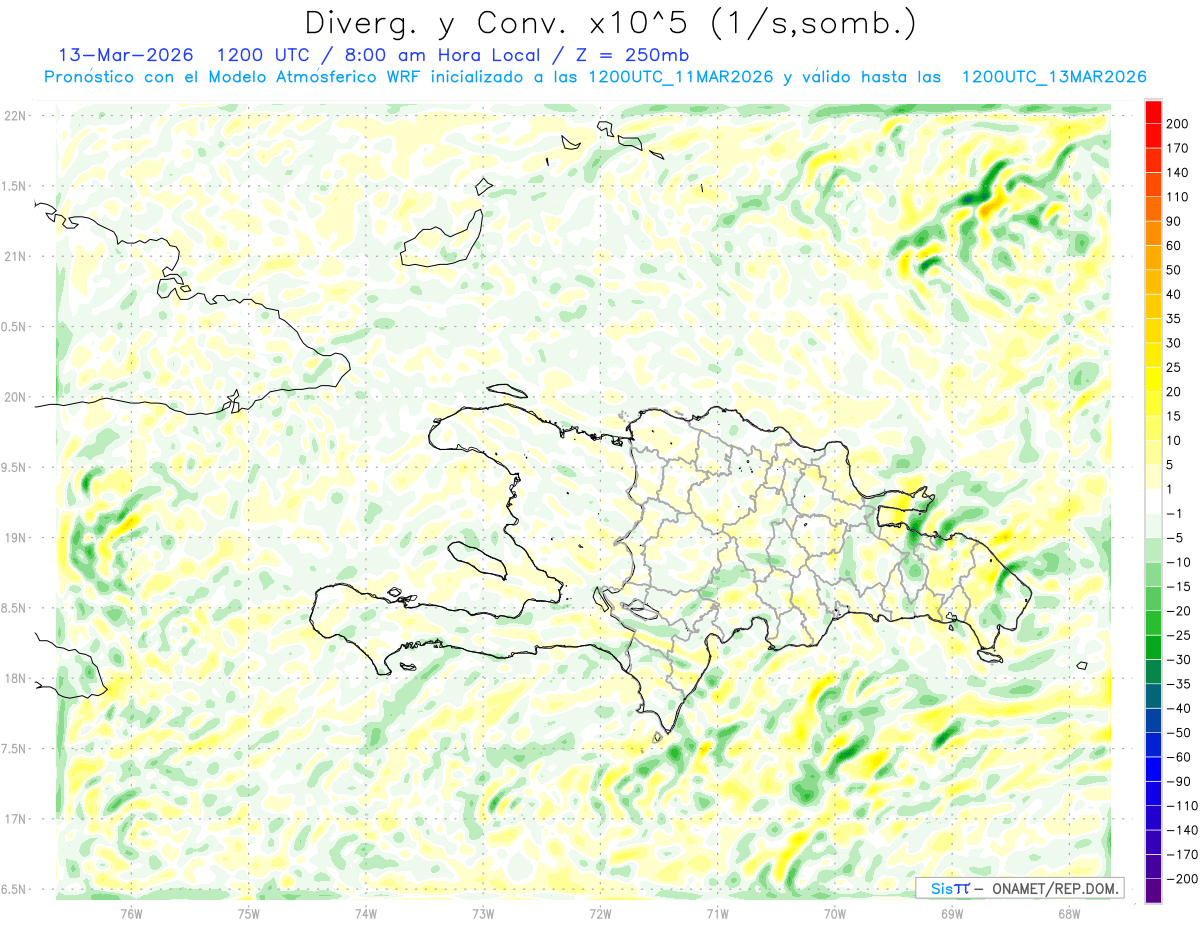Click the -25 value on color scale
Image resolution: width=1200 pixels, height=927 pixels.
click(1178, 635)
